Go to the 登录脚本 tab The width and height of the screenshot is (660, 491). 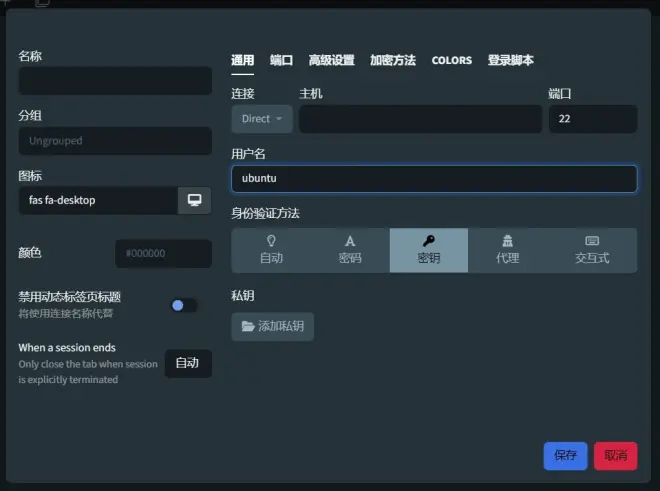(x=510, y=60)
